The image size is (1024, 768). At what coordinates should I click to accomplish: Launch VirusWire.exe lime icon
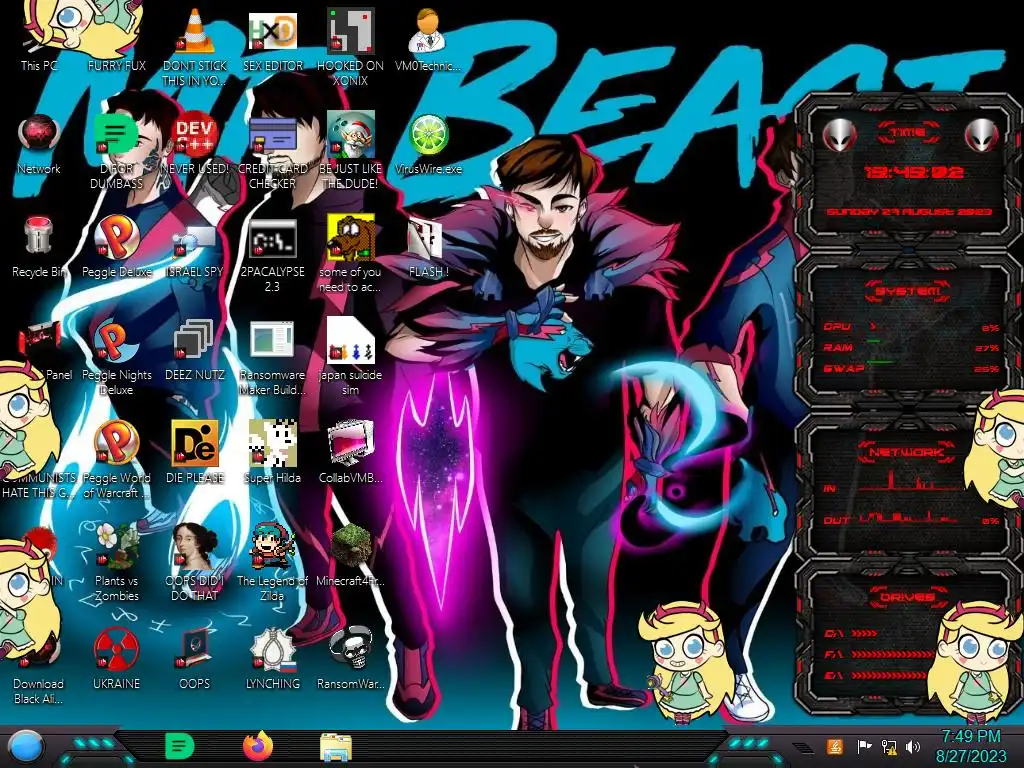point(428,144)
